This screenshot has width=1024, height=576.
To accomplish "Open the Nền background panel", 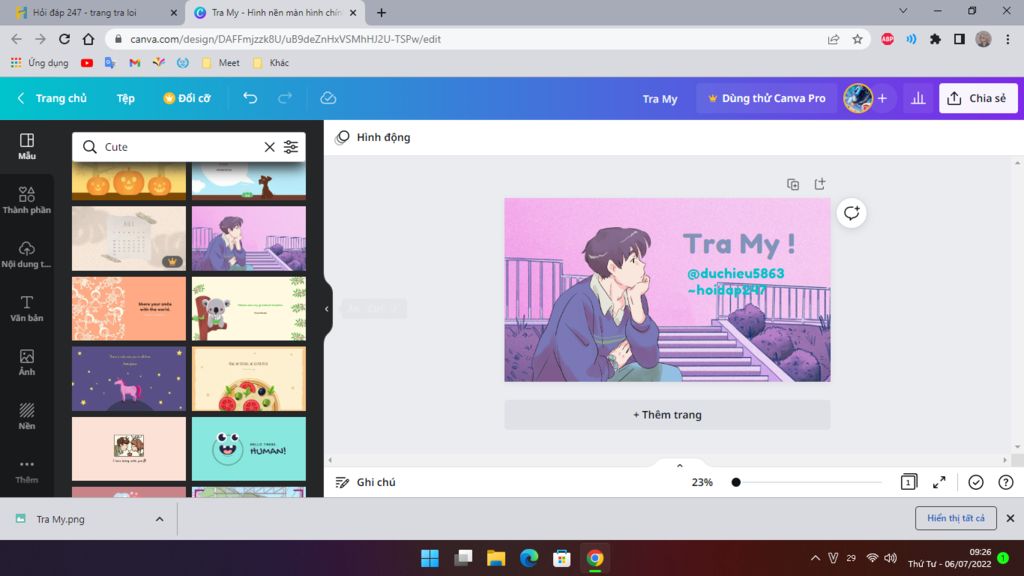I will click(x=27, y=417).
